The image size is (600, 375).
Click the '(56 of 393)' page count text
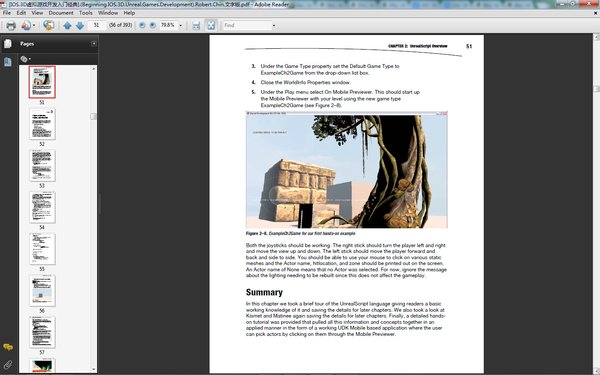pyautogui.click(x=120, y=25)
